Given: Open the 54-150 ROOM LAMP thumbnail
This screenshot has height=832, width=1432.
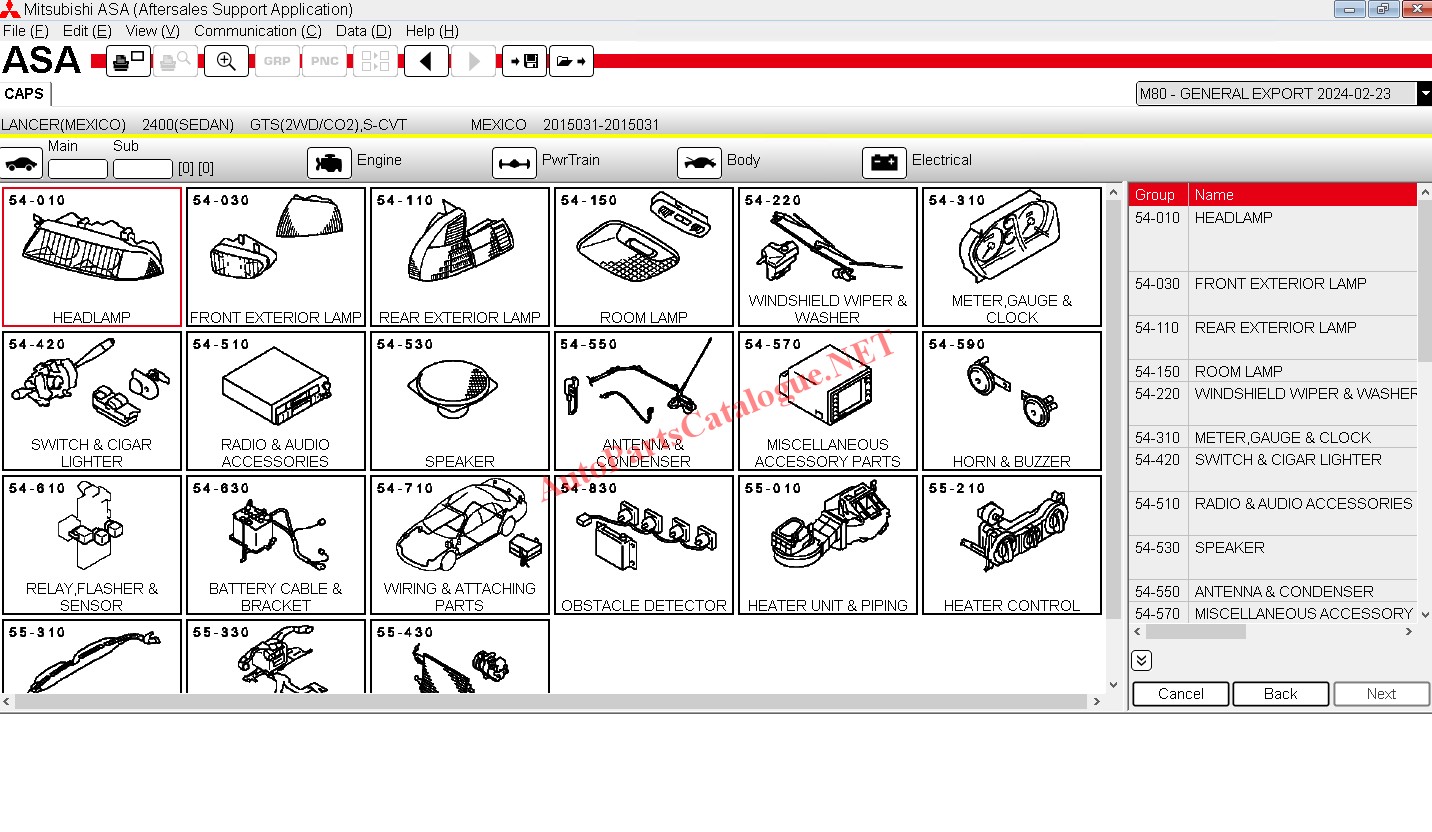Looking at the screenshot, I should pyautogui.click(x=644, y=257).
